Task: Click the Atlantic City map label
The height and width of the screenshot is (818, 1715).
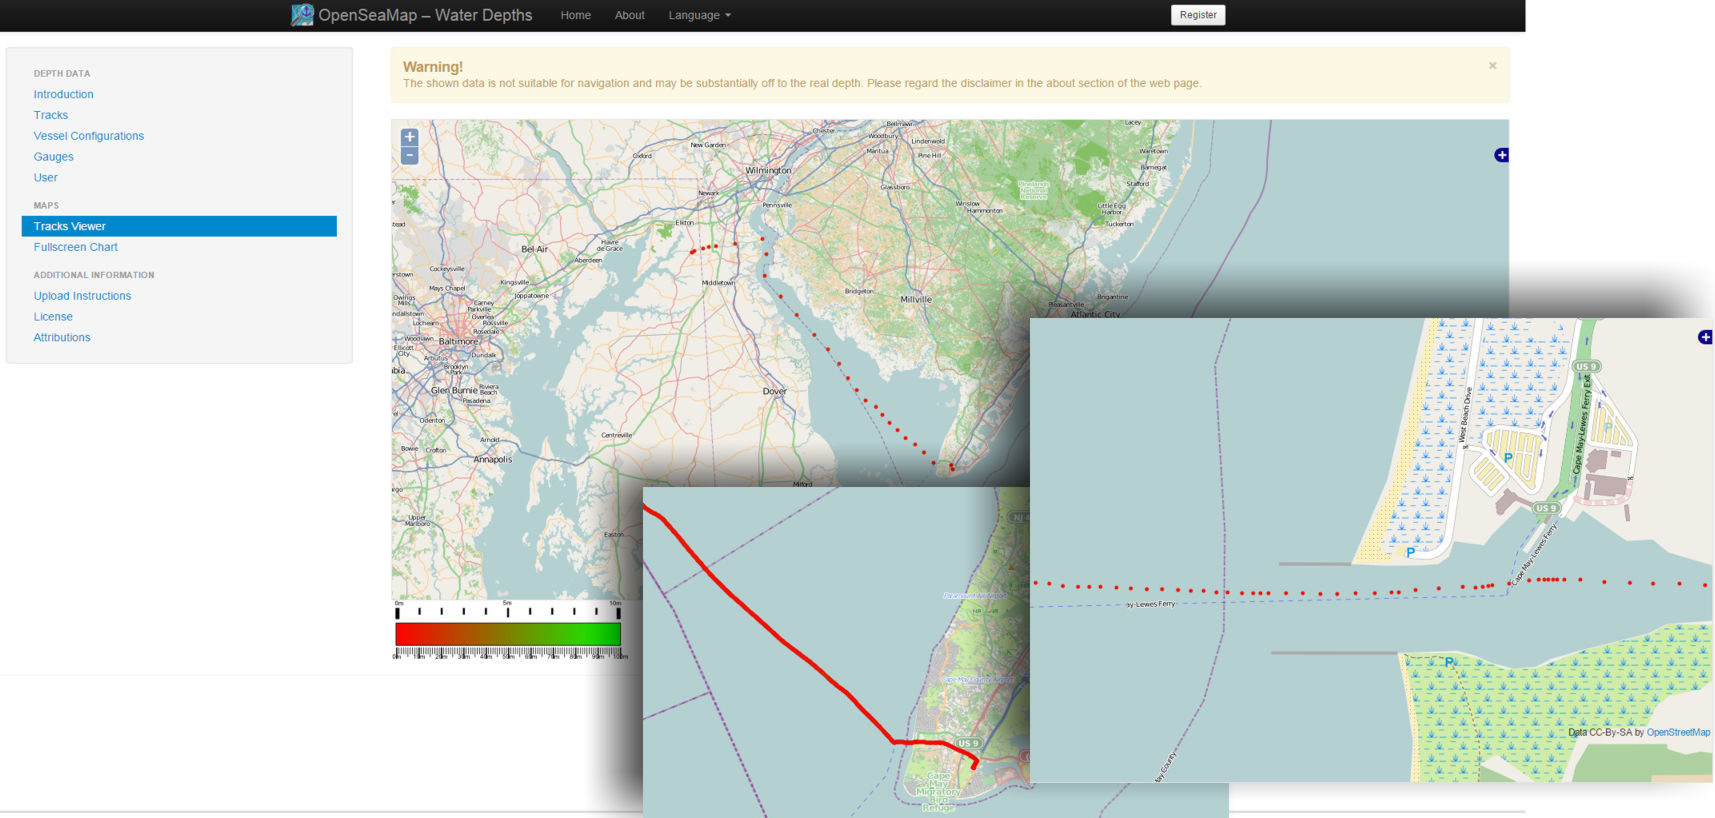Action: click(1095, 314)
